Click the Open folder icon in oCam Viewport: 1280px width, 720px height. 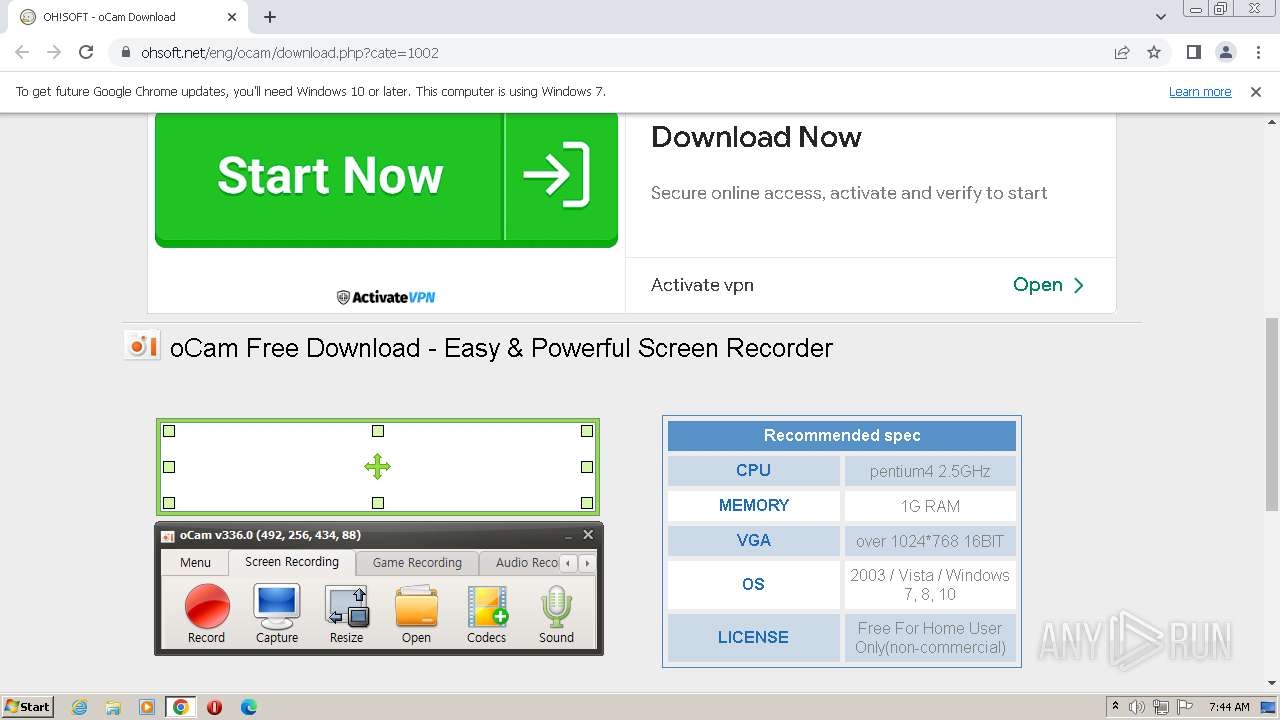(x=416, y=606)
